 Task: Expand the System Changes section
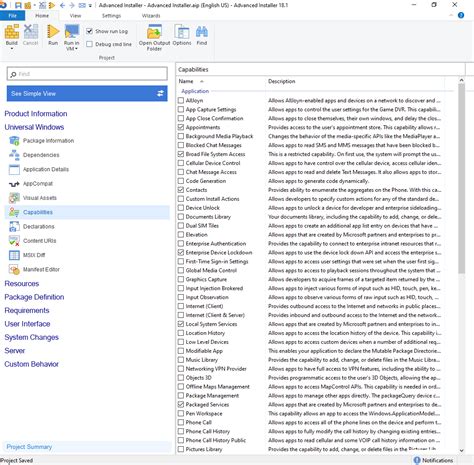click(32, 337)
